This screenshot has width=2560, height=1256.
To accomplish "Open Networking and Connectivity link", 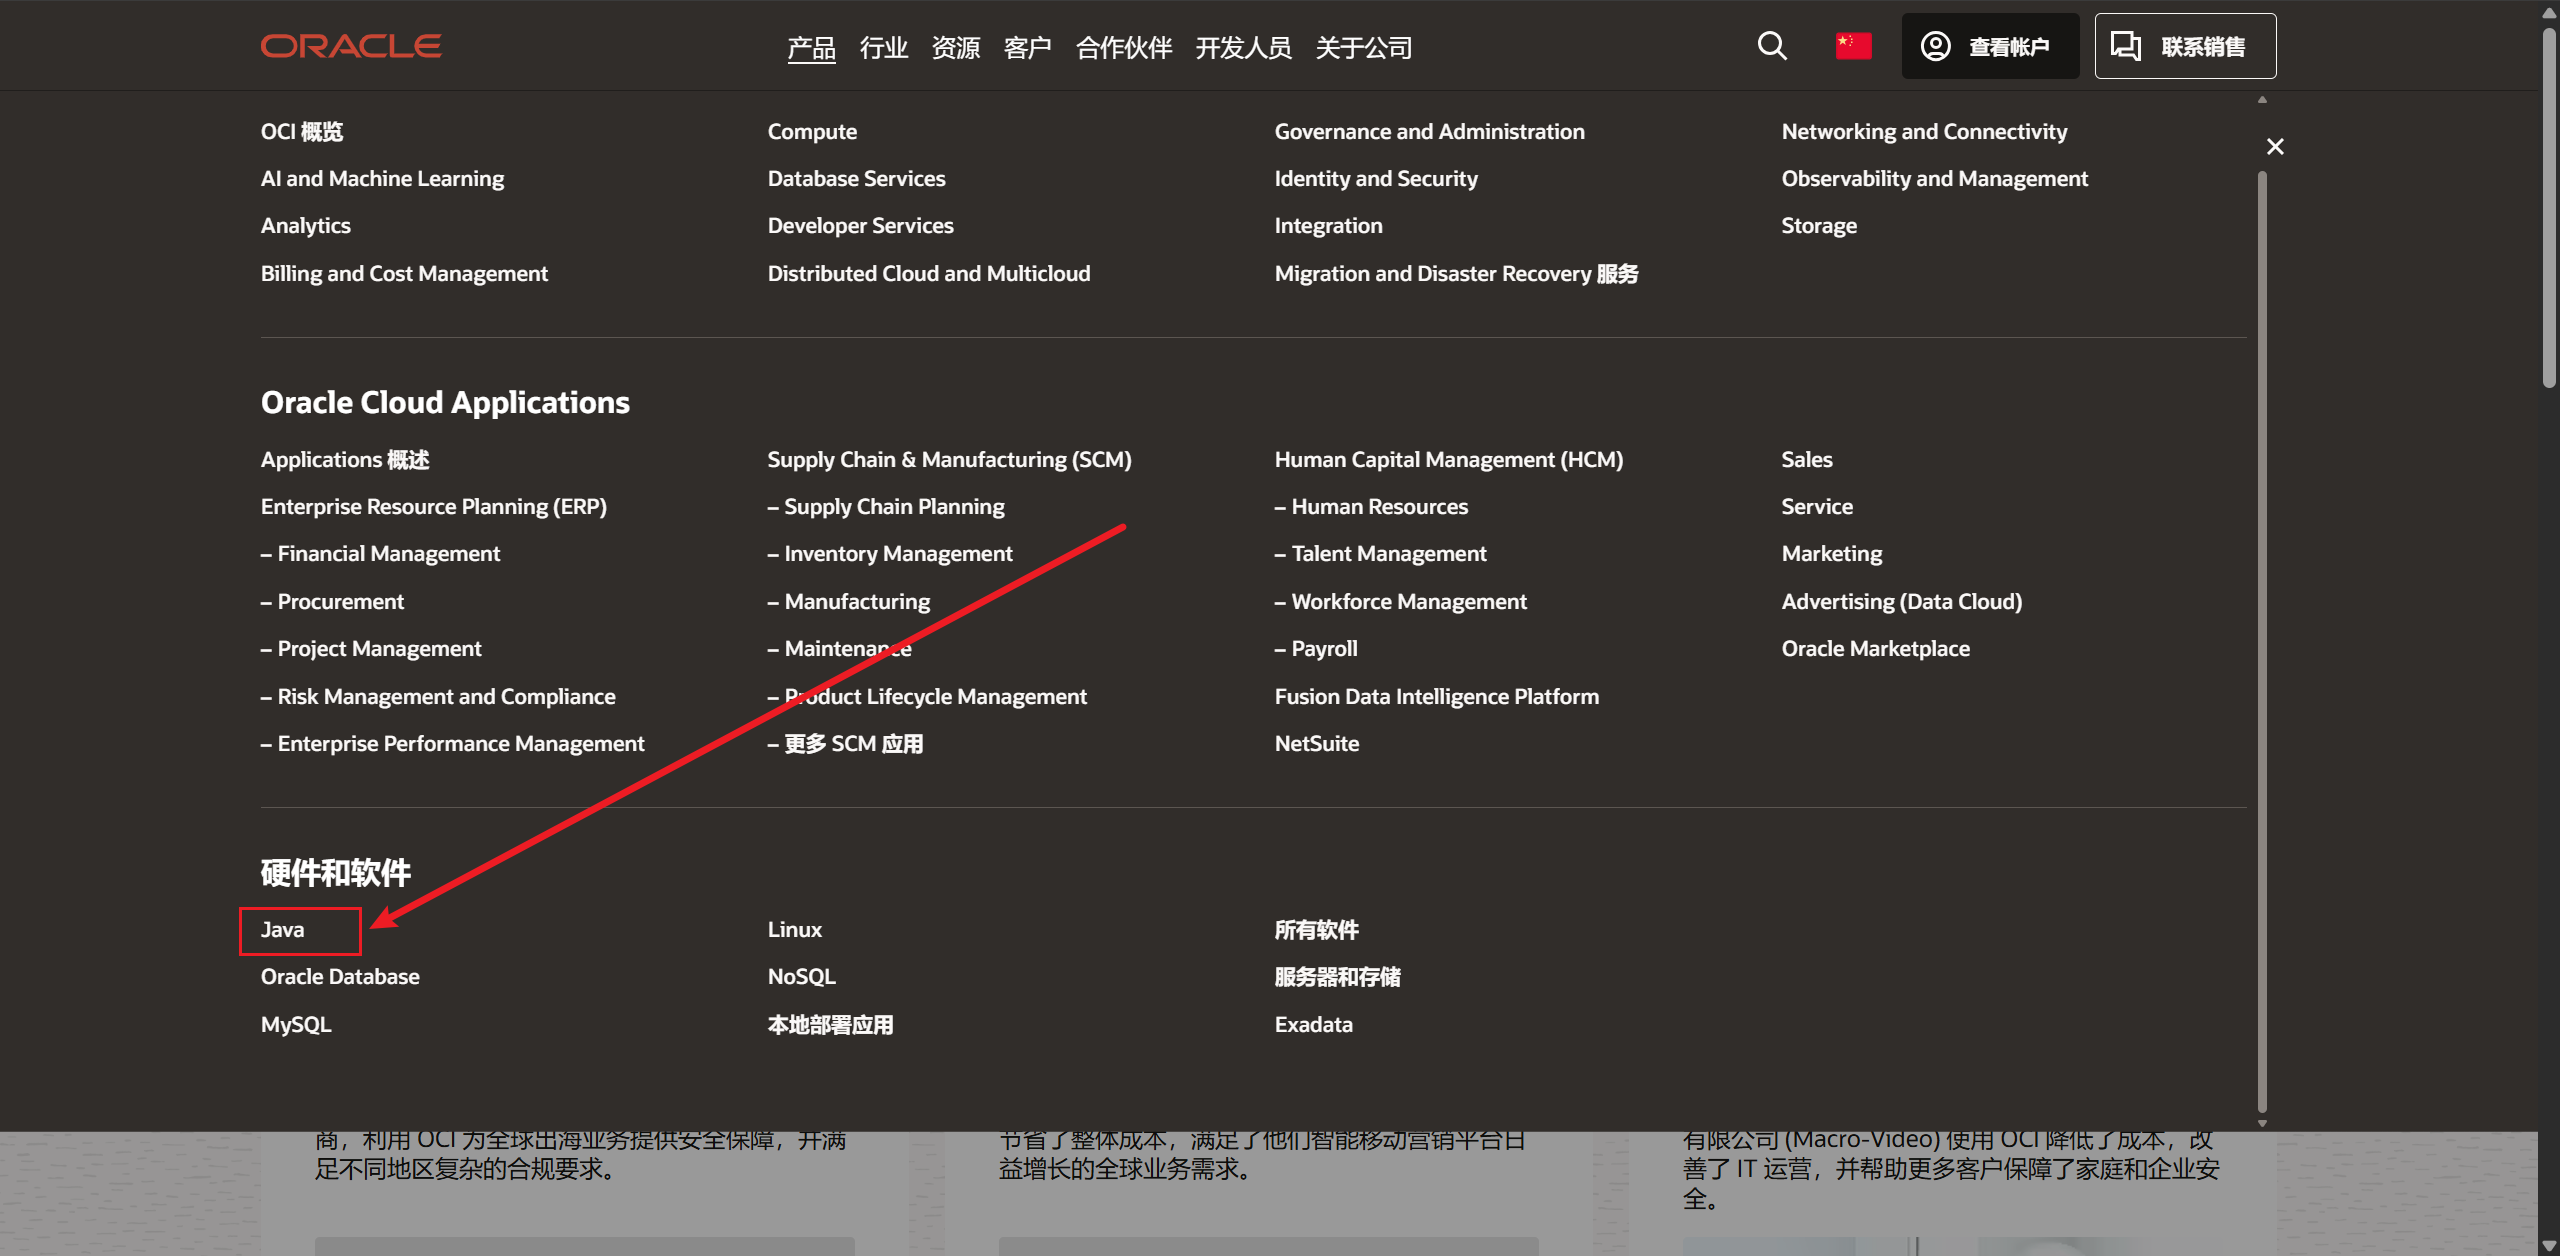I will (1925, 132).
